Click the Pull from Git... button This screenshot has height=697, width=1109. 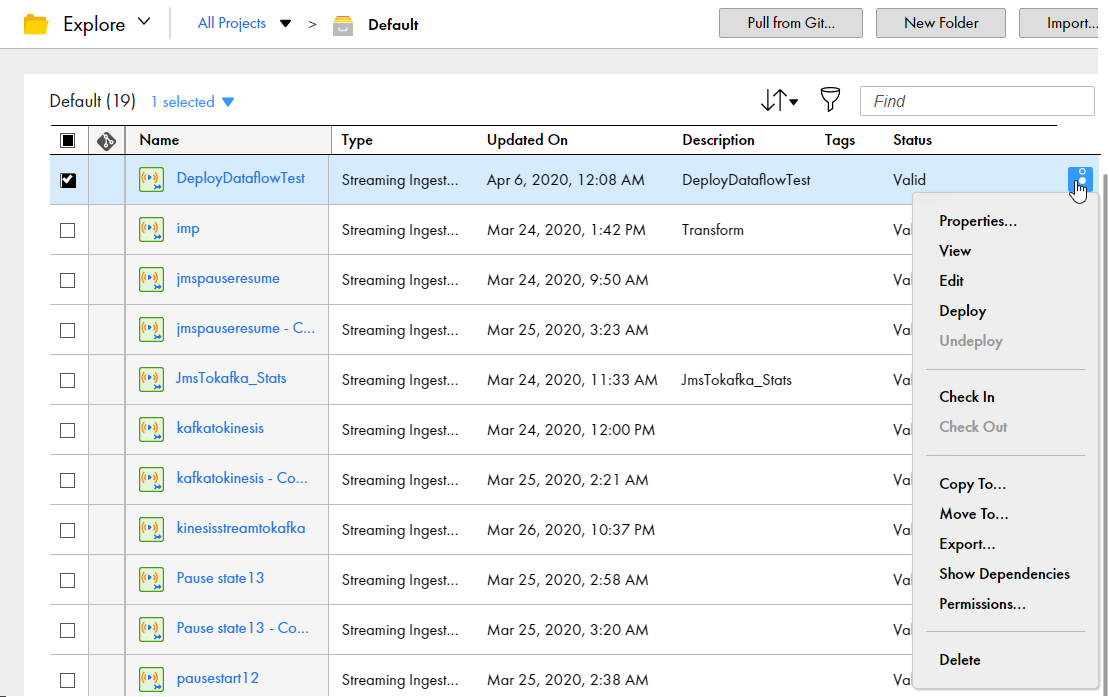791,23
